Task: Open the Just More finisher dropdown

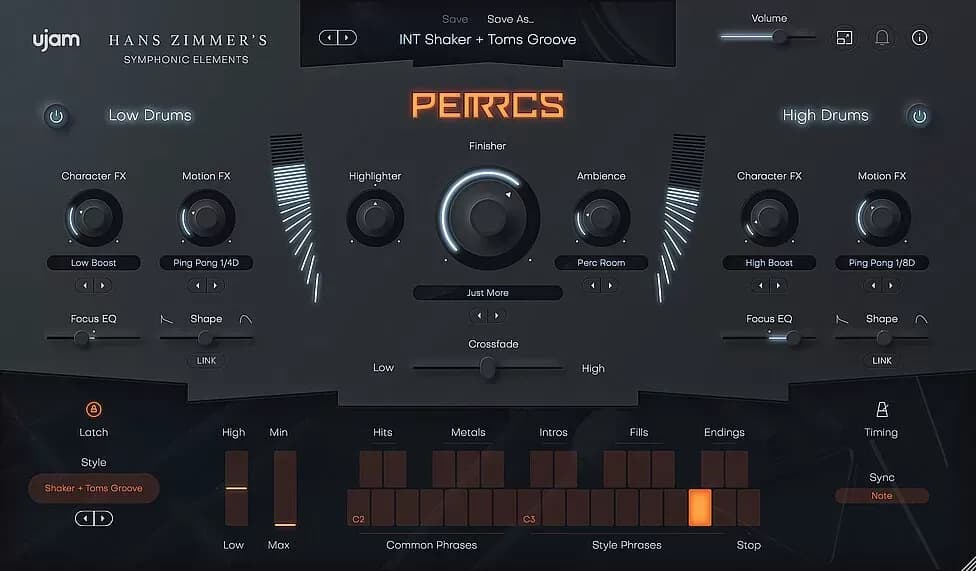Action: pos(487,293)
